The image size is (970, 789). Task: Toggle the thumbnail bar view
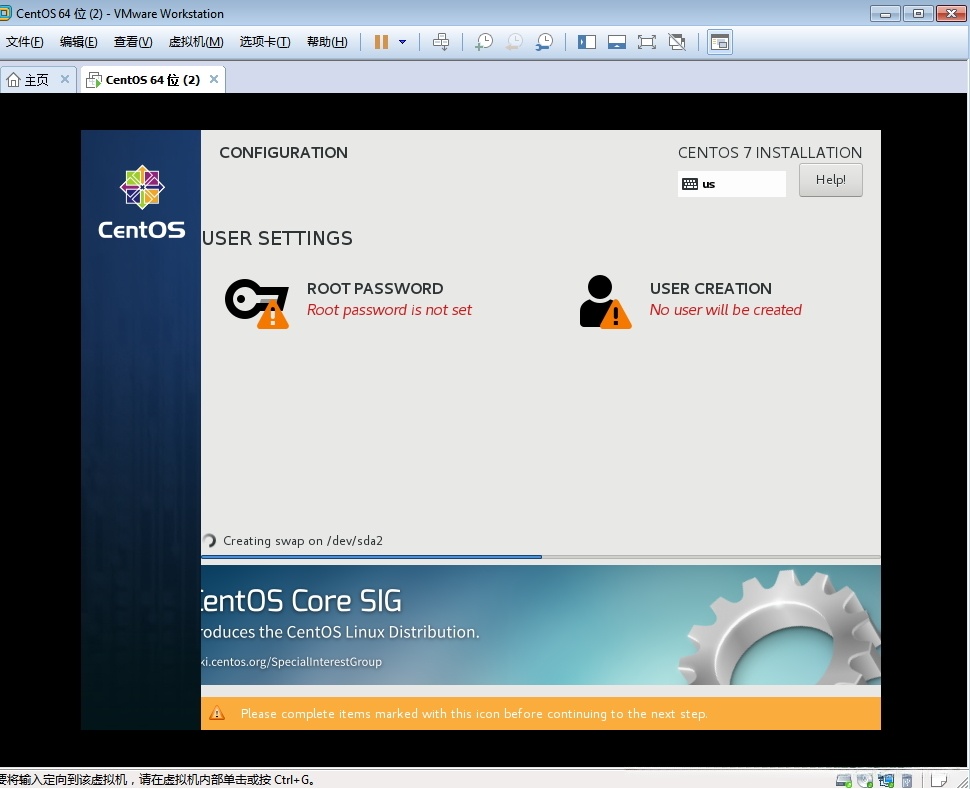pos(617,42)
